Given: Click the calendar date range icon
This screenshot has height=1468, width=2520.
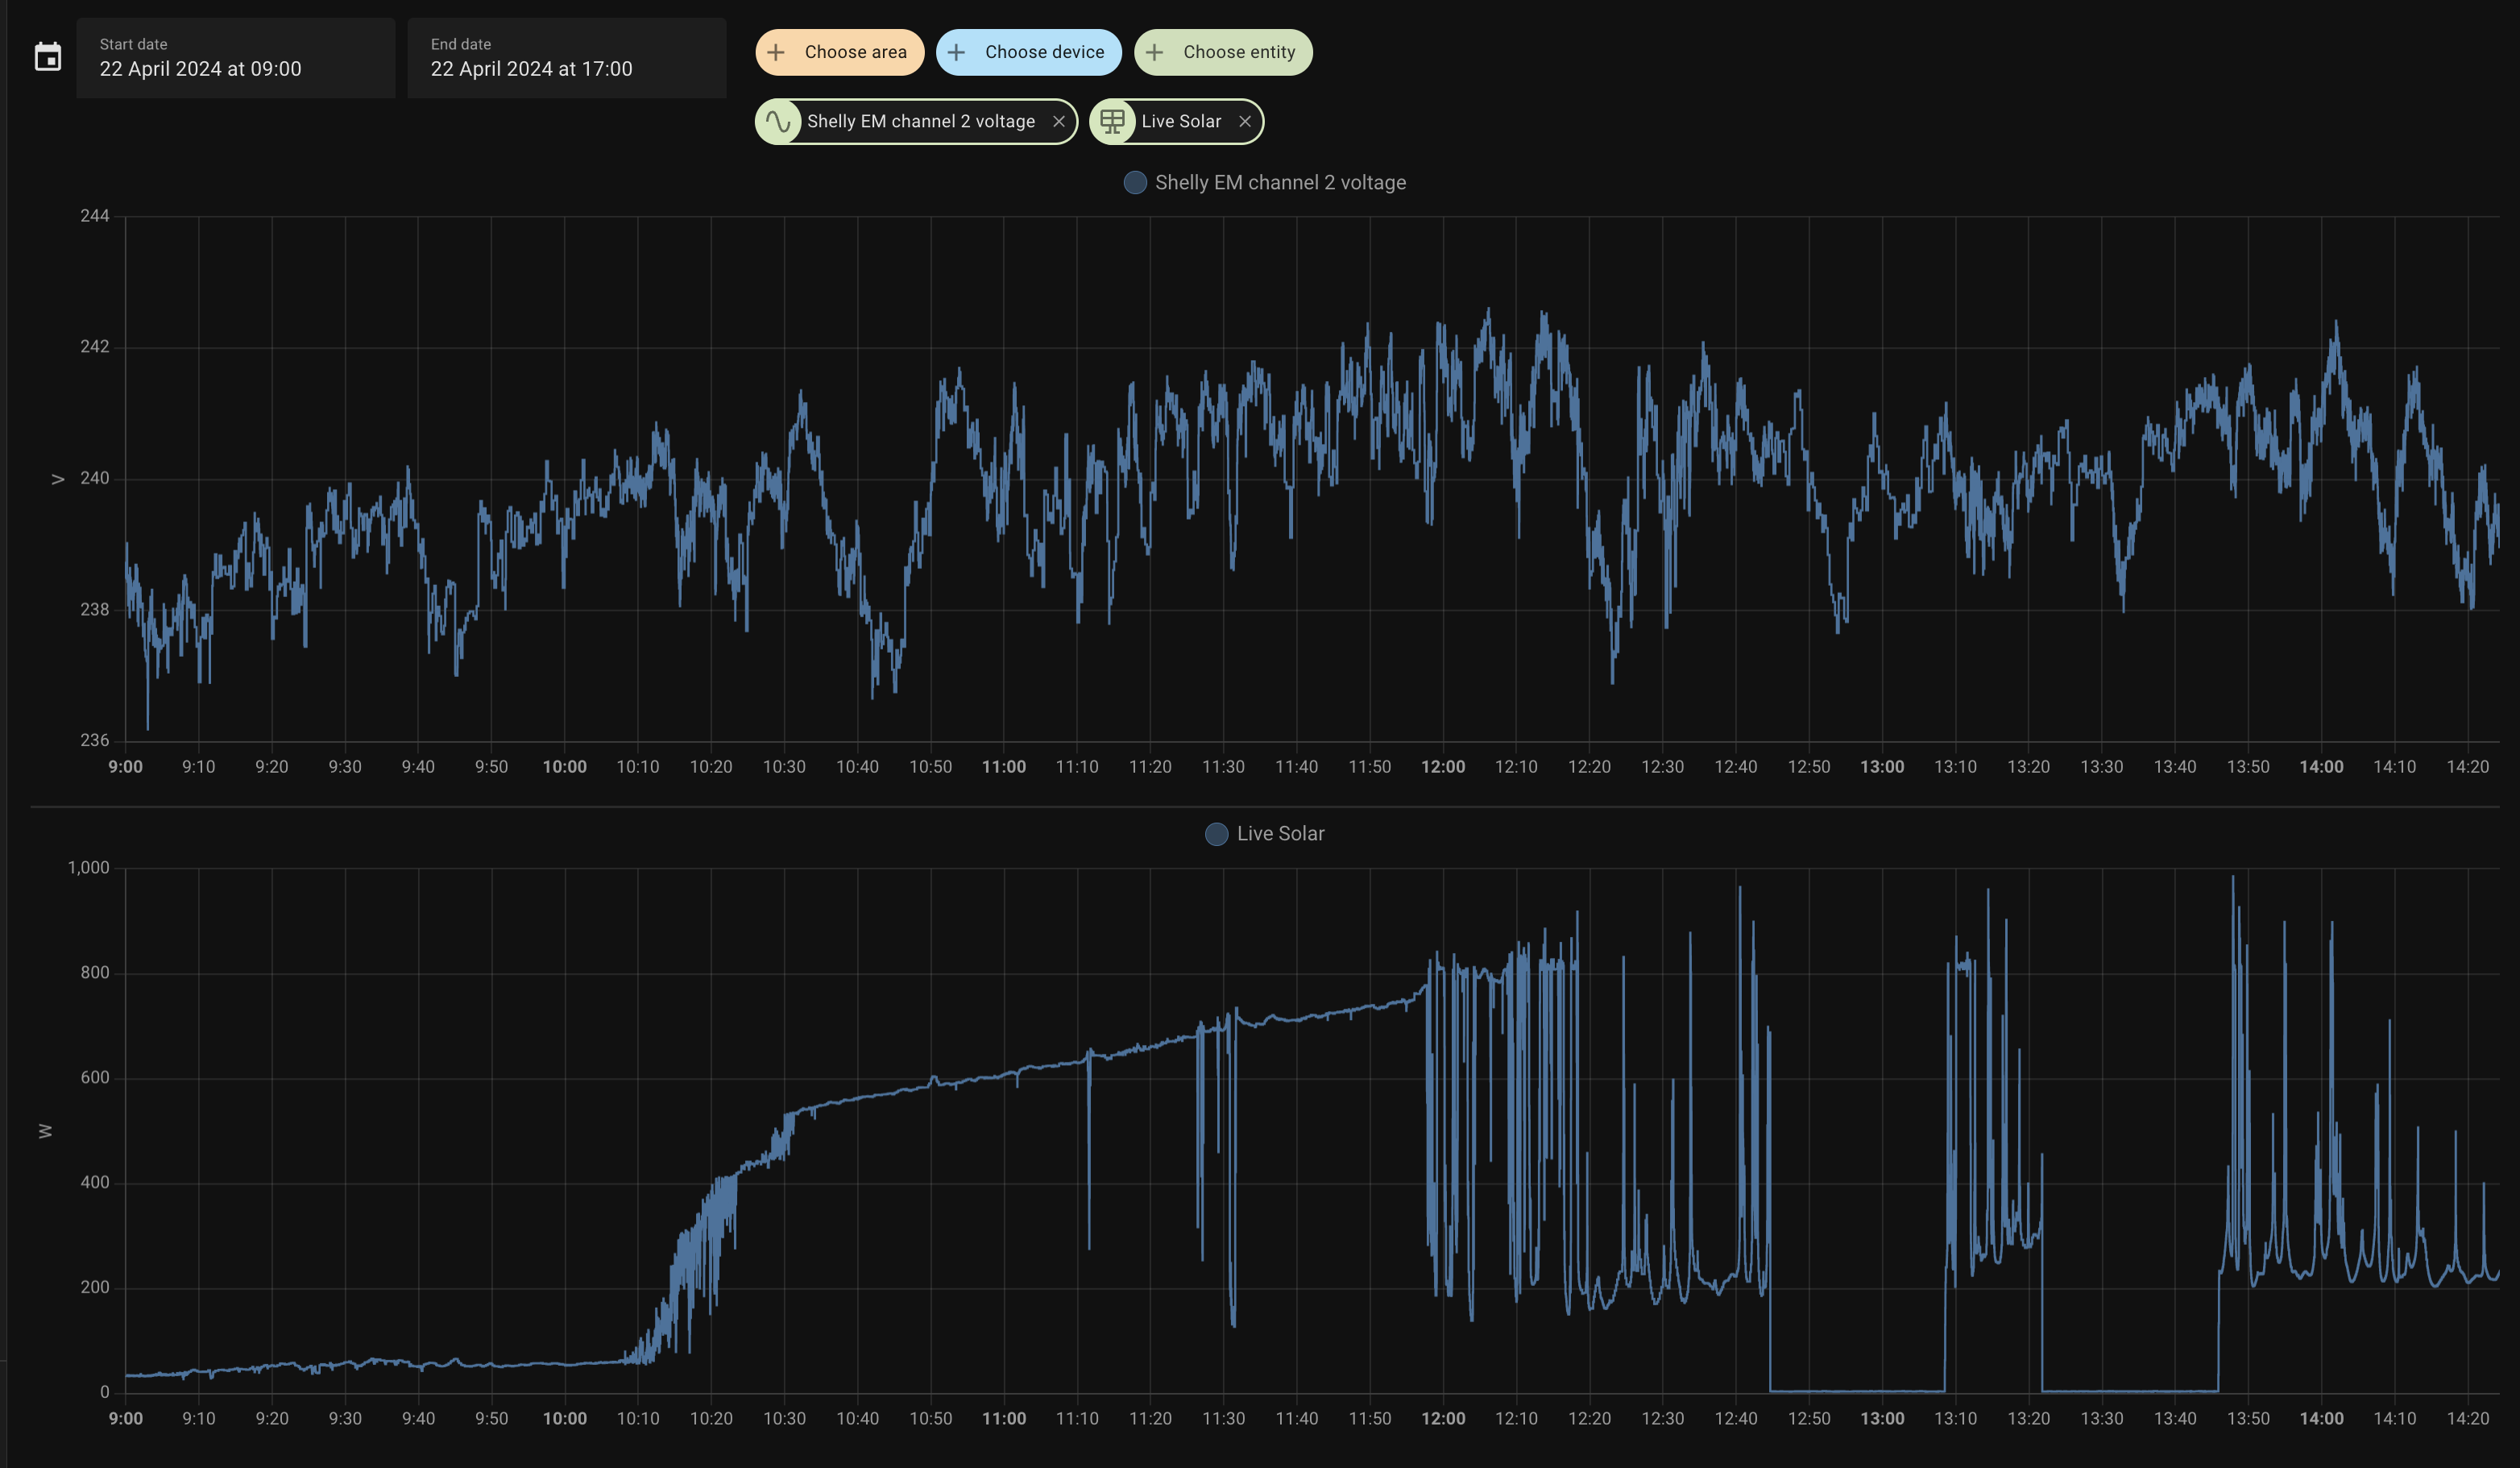Looking at the screenshot, I should (47, 57).
